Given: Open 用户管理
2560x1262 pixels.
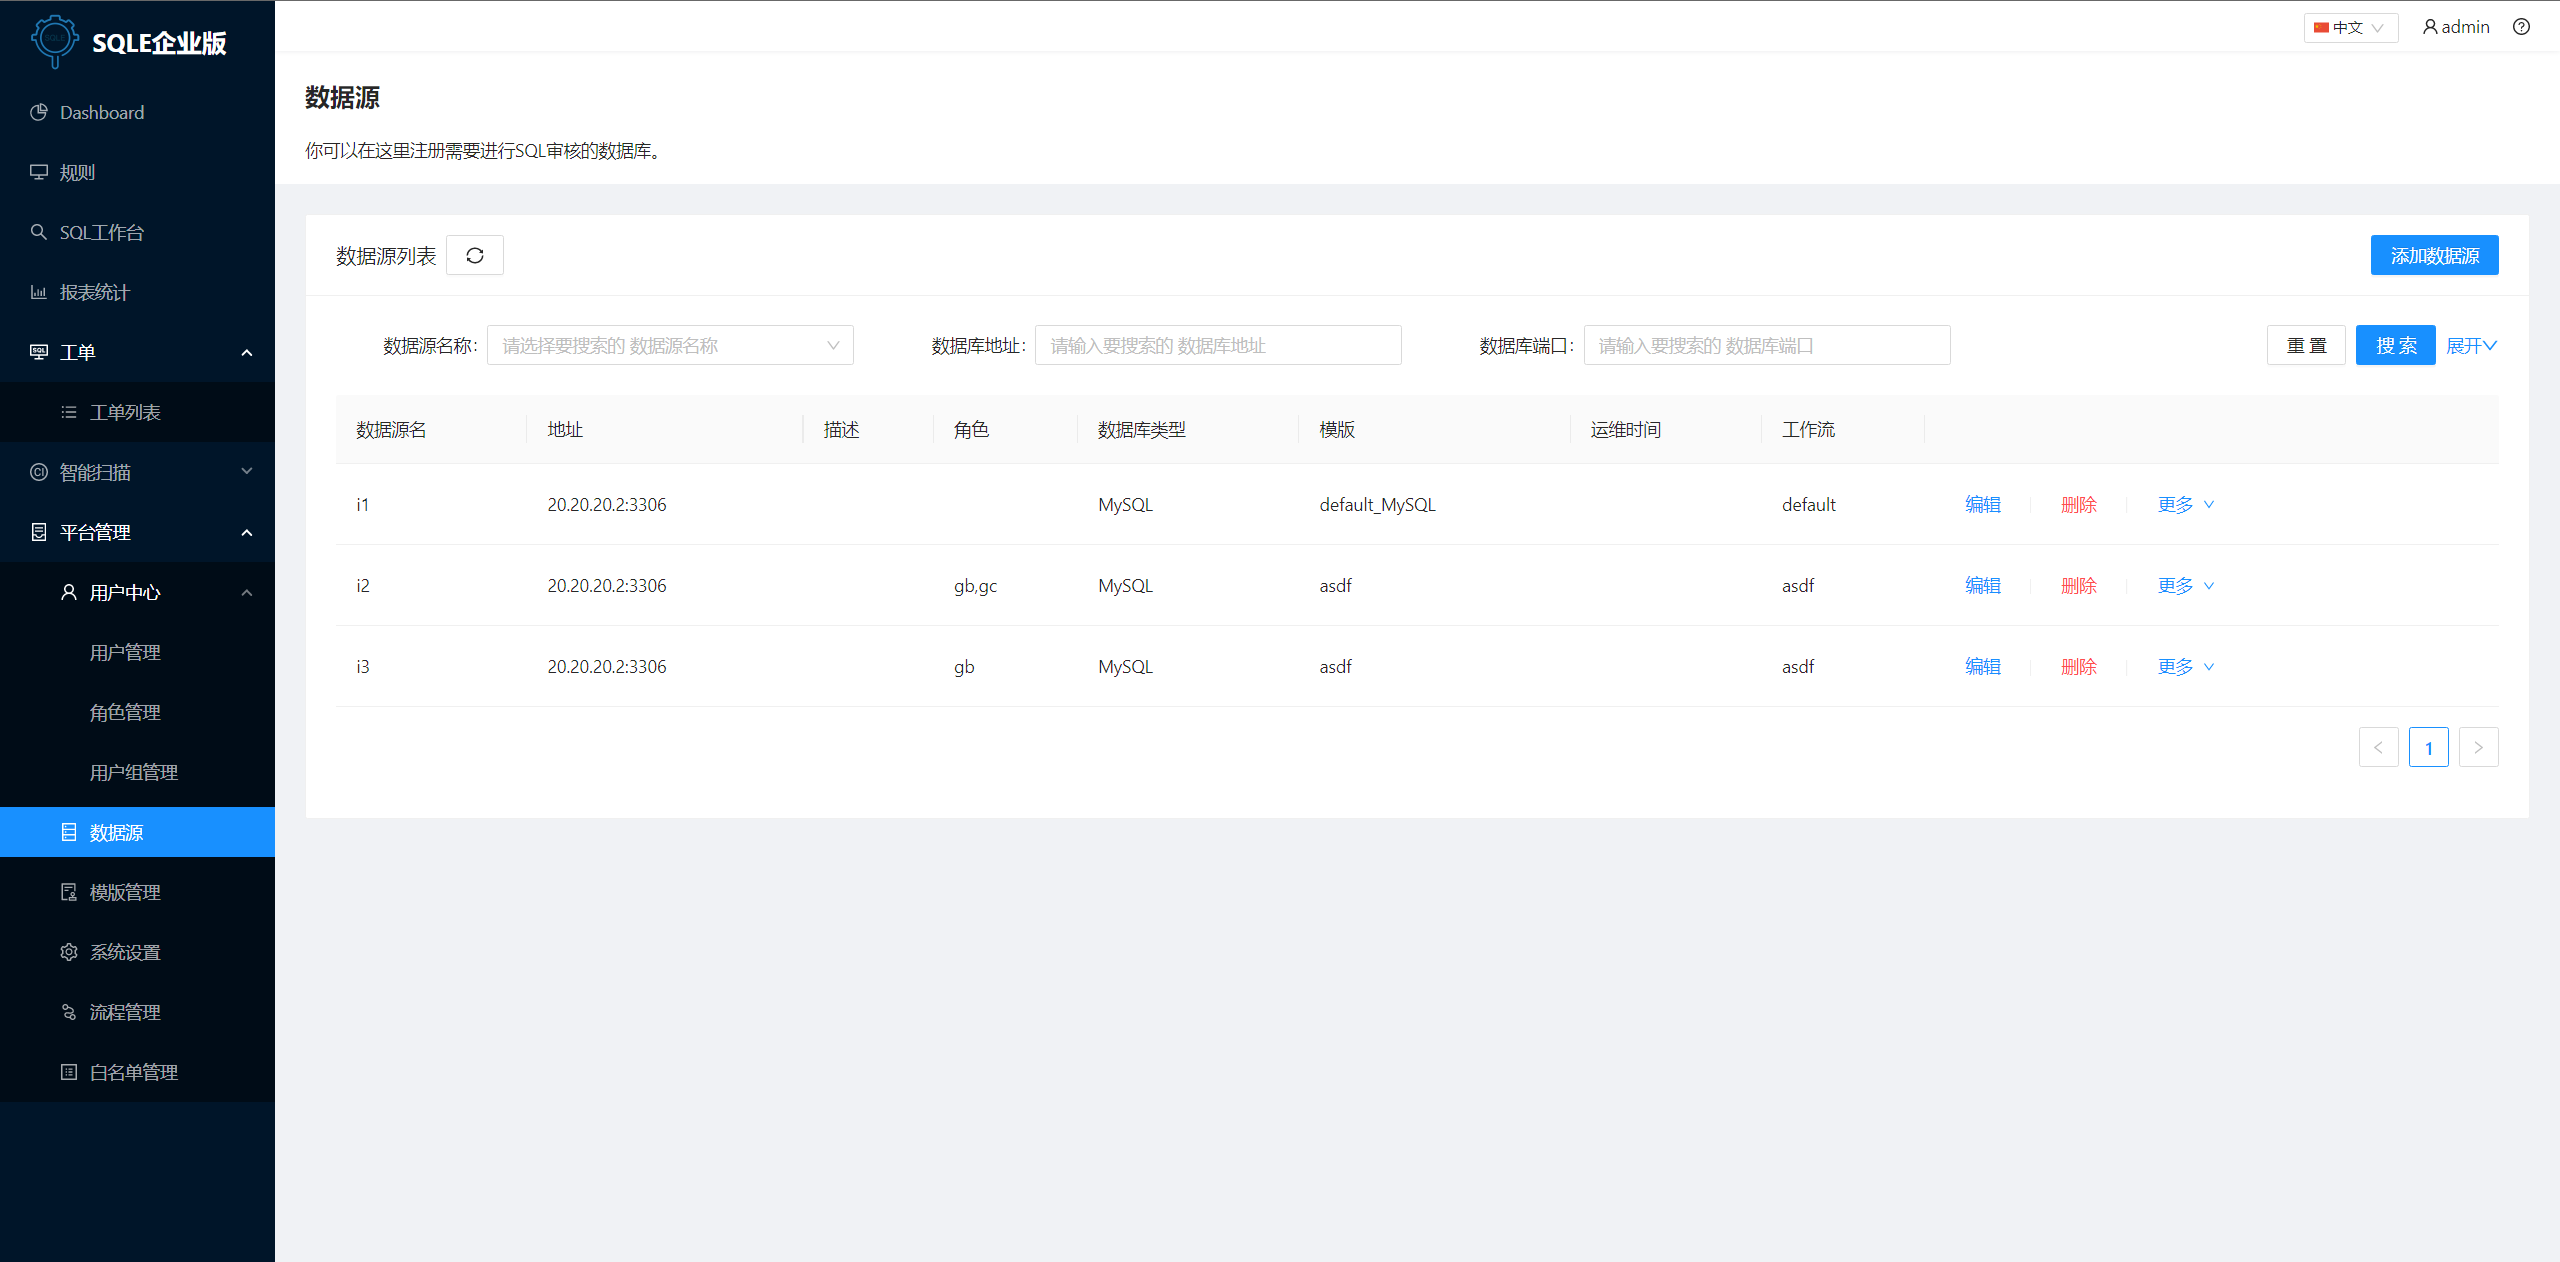Looking at the screenshot, I should click(x=137, y=652).
